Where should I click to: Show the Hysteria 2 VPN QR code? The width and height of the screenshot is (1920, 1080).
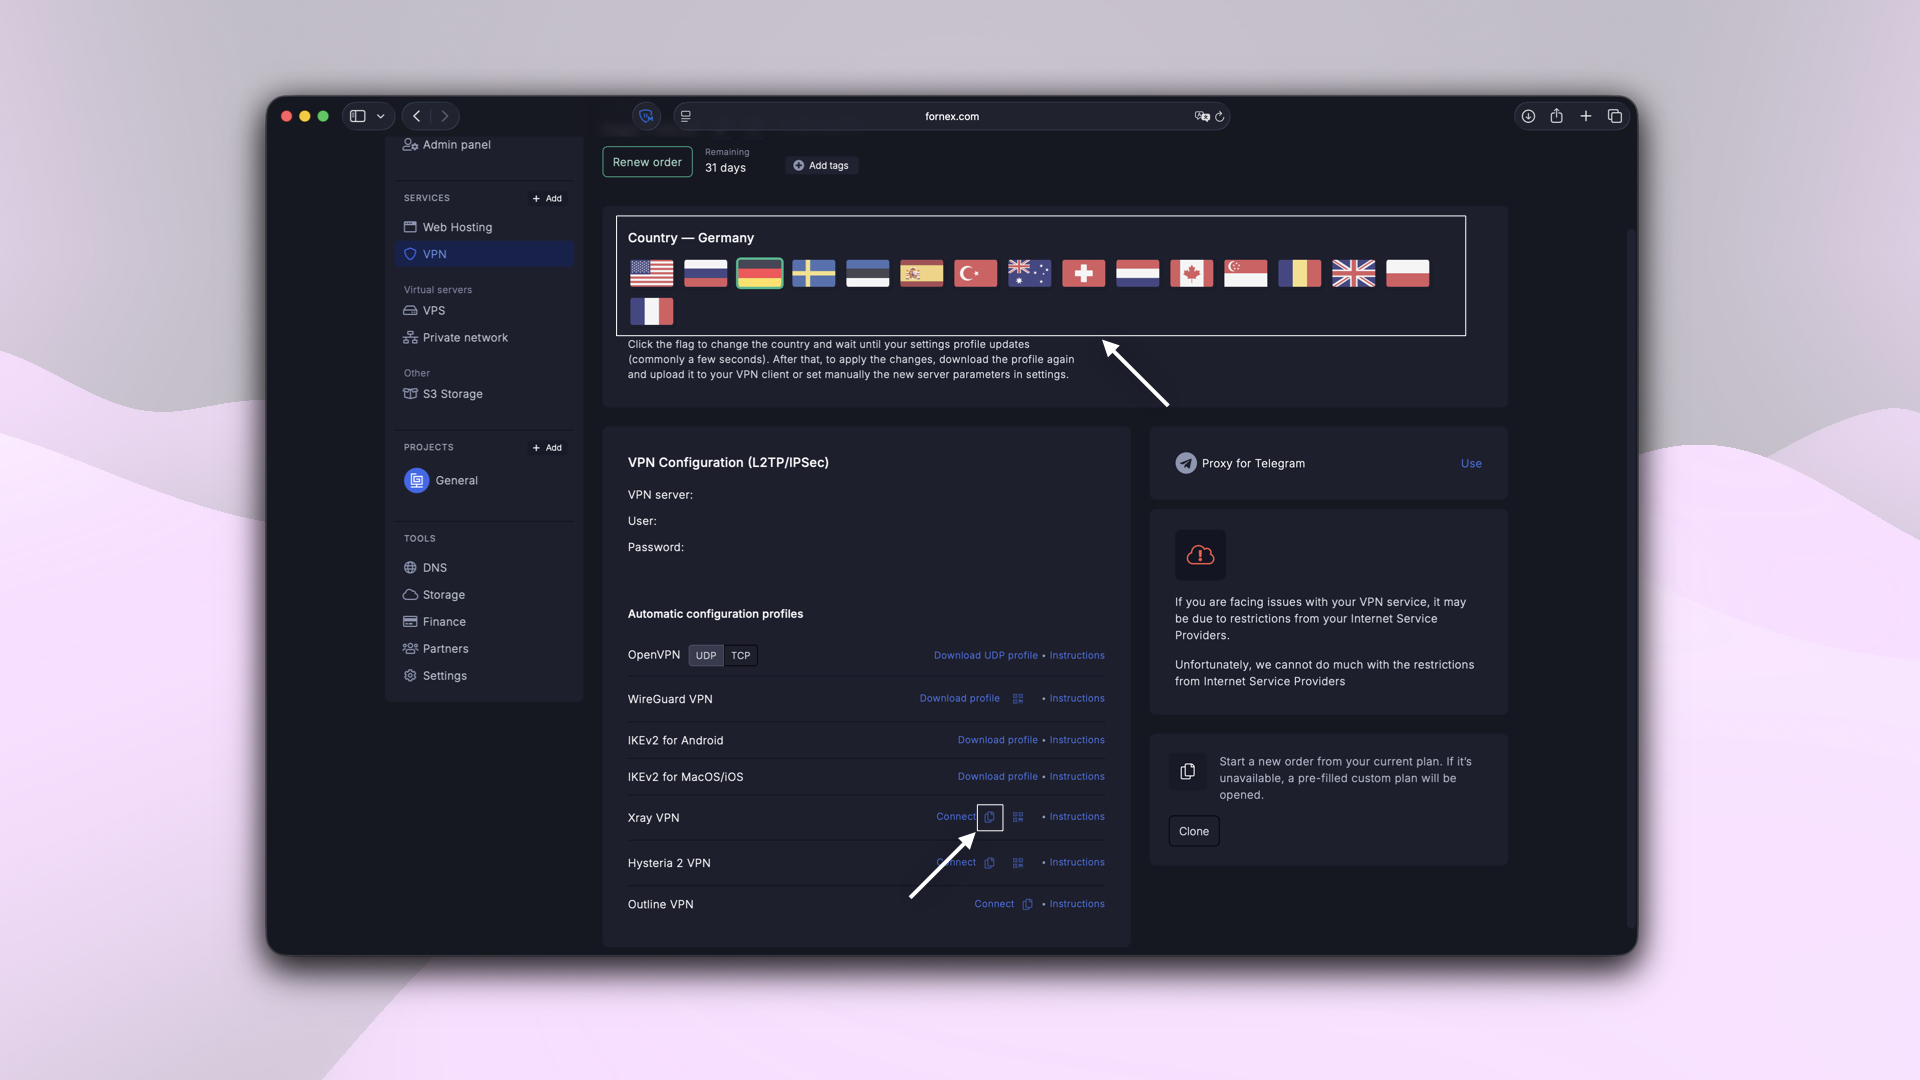pos(1018,862)
